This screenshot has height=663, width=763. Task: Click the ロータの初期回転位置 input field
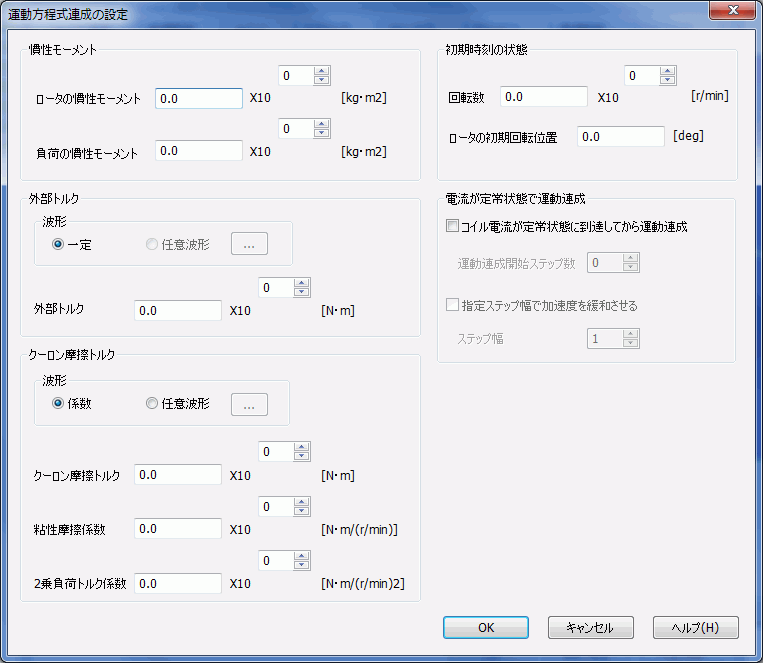(x=620, y=136)
